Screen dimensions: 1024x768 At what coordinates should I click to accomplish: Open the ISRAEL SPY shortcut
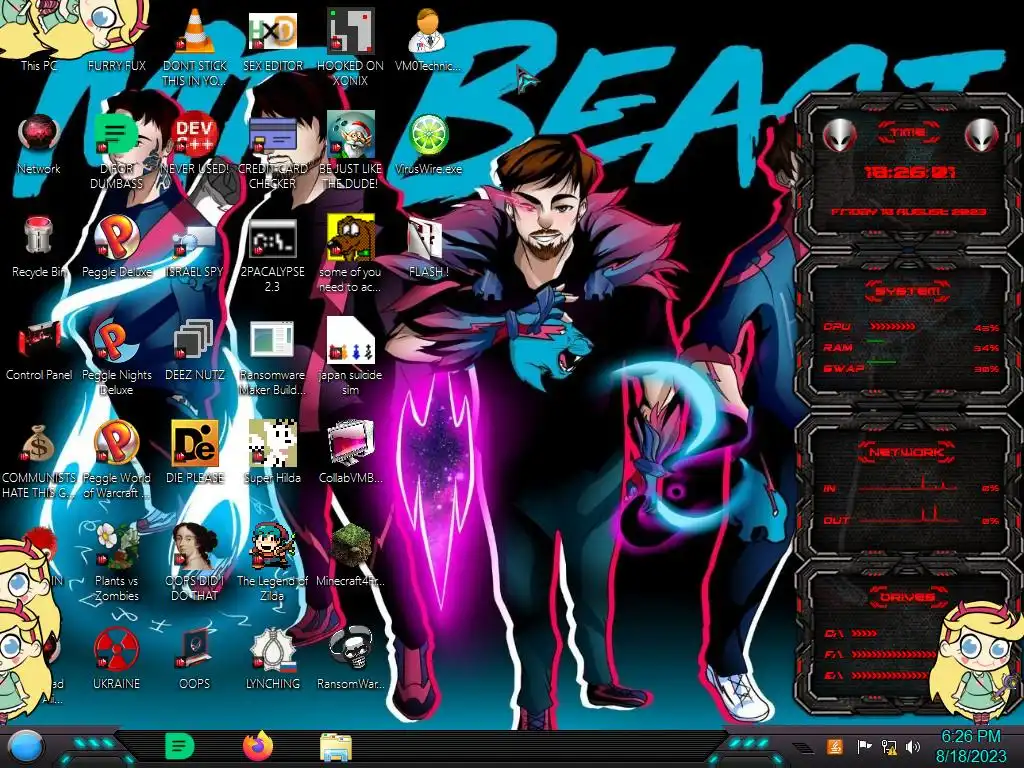tap(195, 242)
